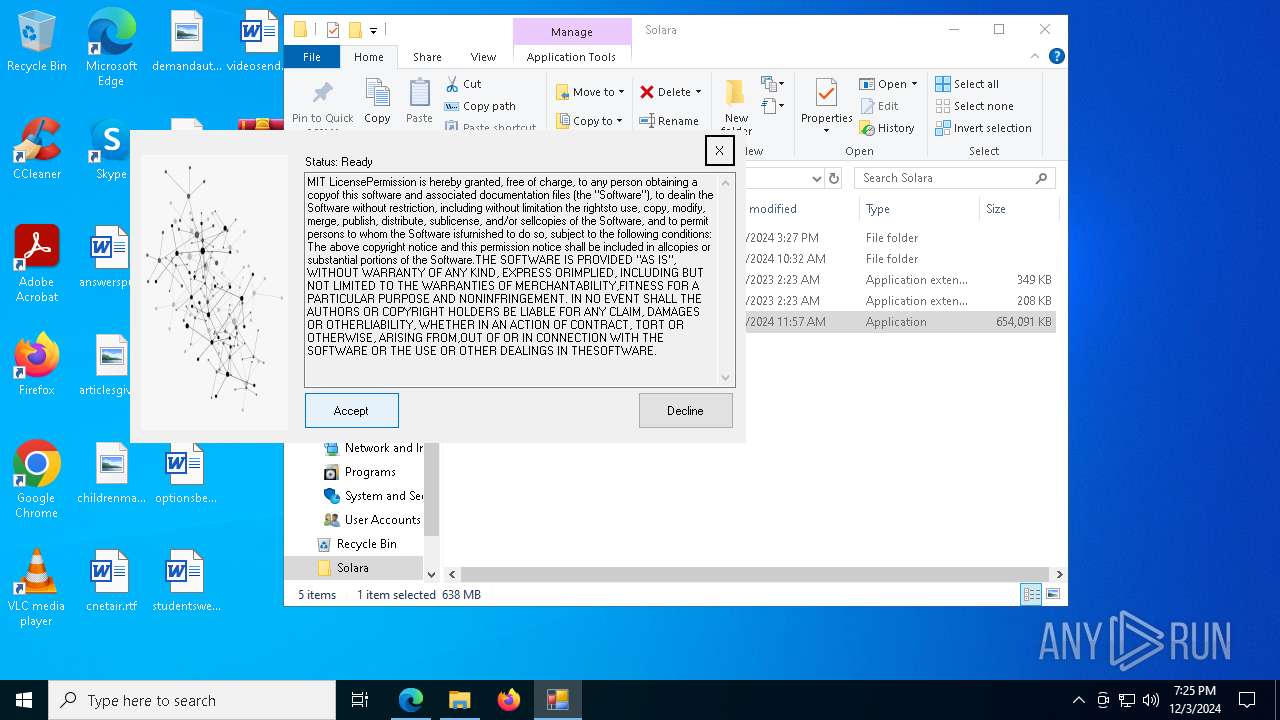Decline the license agreement
The image size is (1280, 720).
point(685,410)
